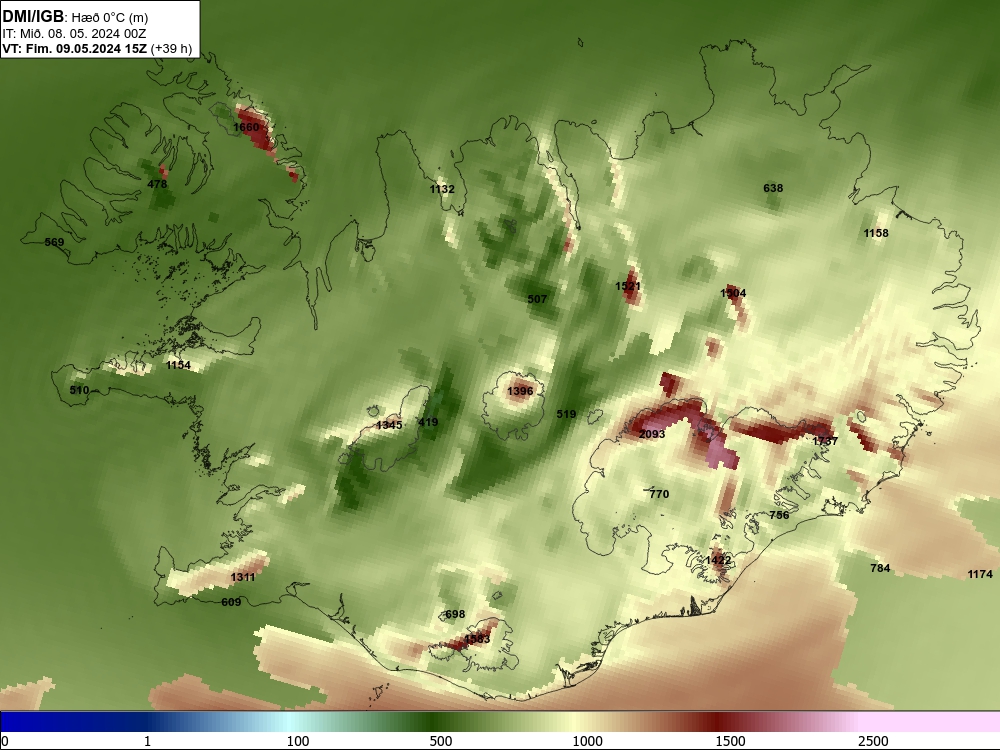This screenshot has width=1000, height=750.
Task: Click the 0 tick on the color scale
Action: pos(5,741)
